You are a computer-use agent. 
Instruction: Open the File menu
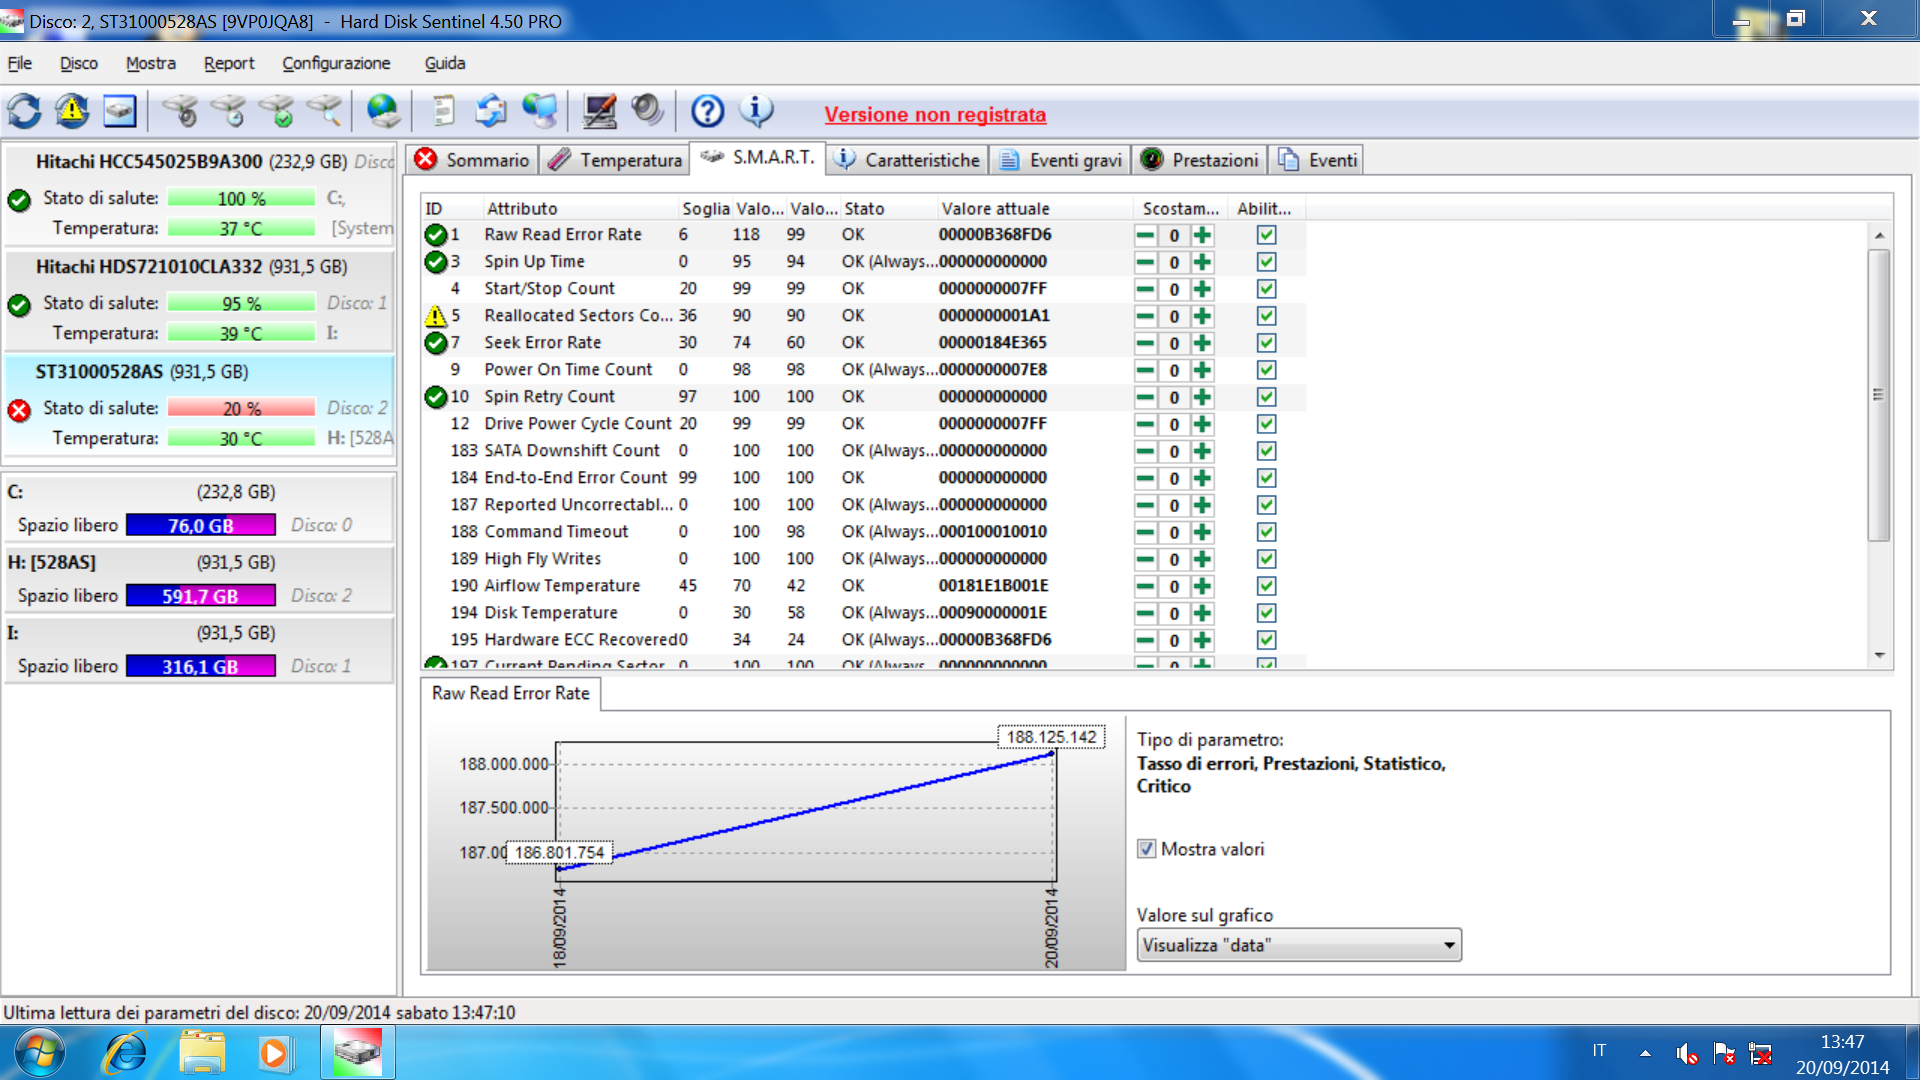[x=20, y=63]
